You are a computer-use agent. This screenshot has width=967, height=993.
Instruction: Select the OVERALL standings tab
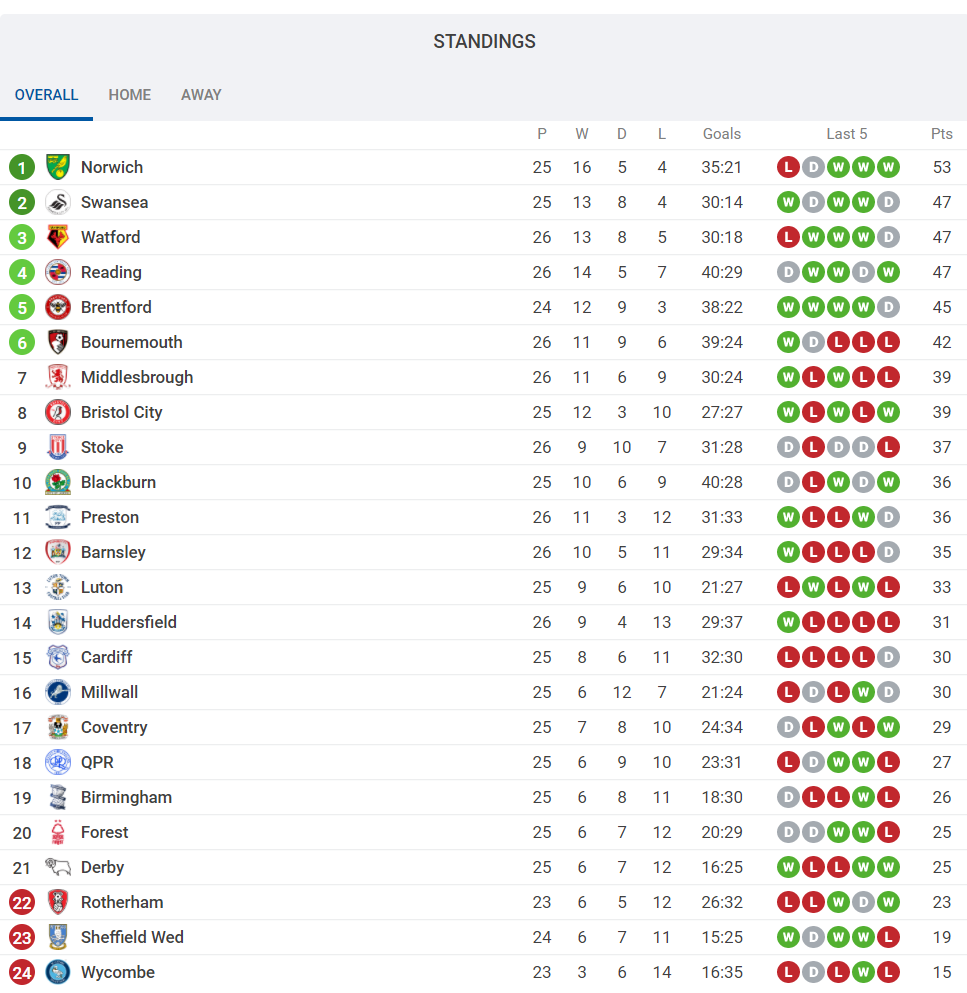[x=46, y=95]
